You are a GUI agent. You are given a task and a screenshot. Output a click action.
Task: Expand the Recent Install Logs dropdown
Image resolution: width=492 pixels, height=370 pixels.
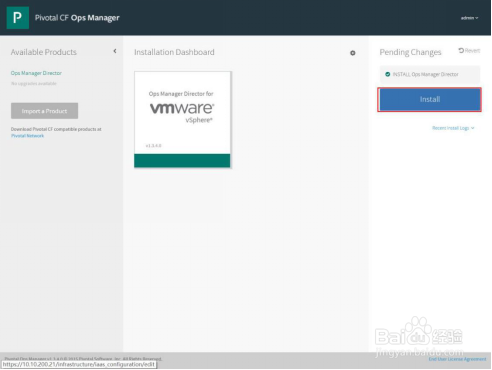click(x=453, y=128)
